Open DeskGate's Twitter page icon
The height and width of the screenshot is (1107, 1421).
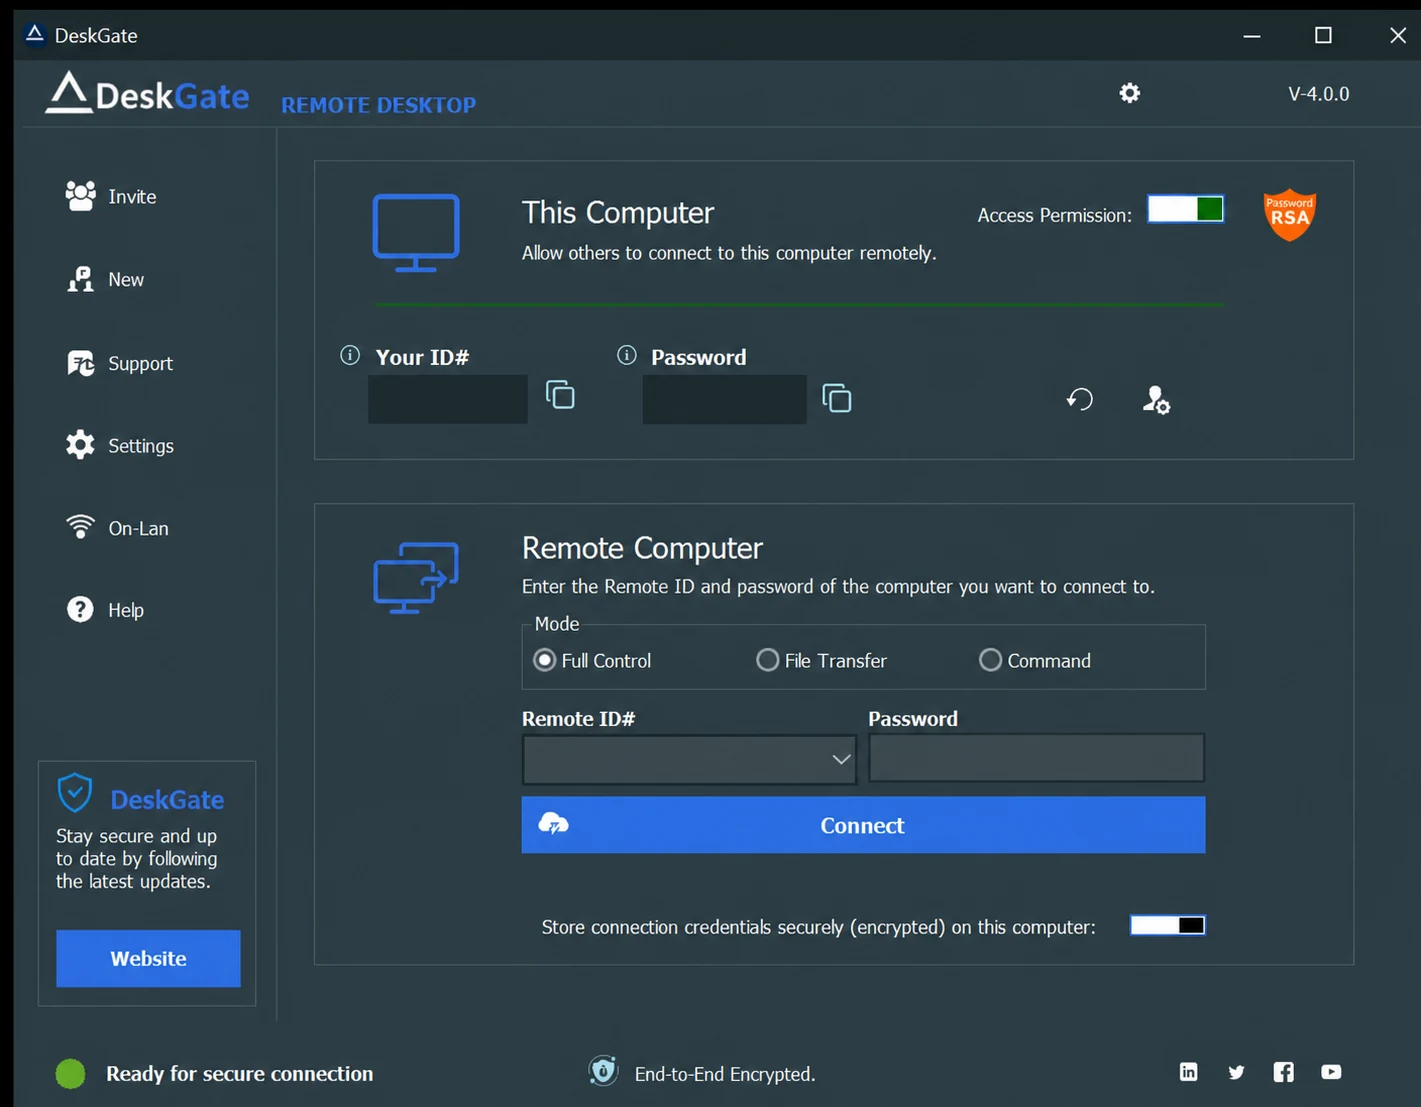coord(1236,1072)
